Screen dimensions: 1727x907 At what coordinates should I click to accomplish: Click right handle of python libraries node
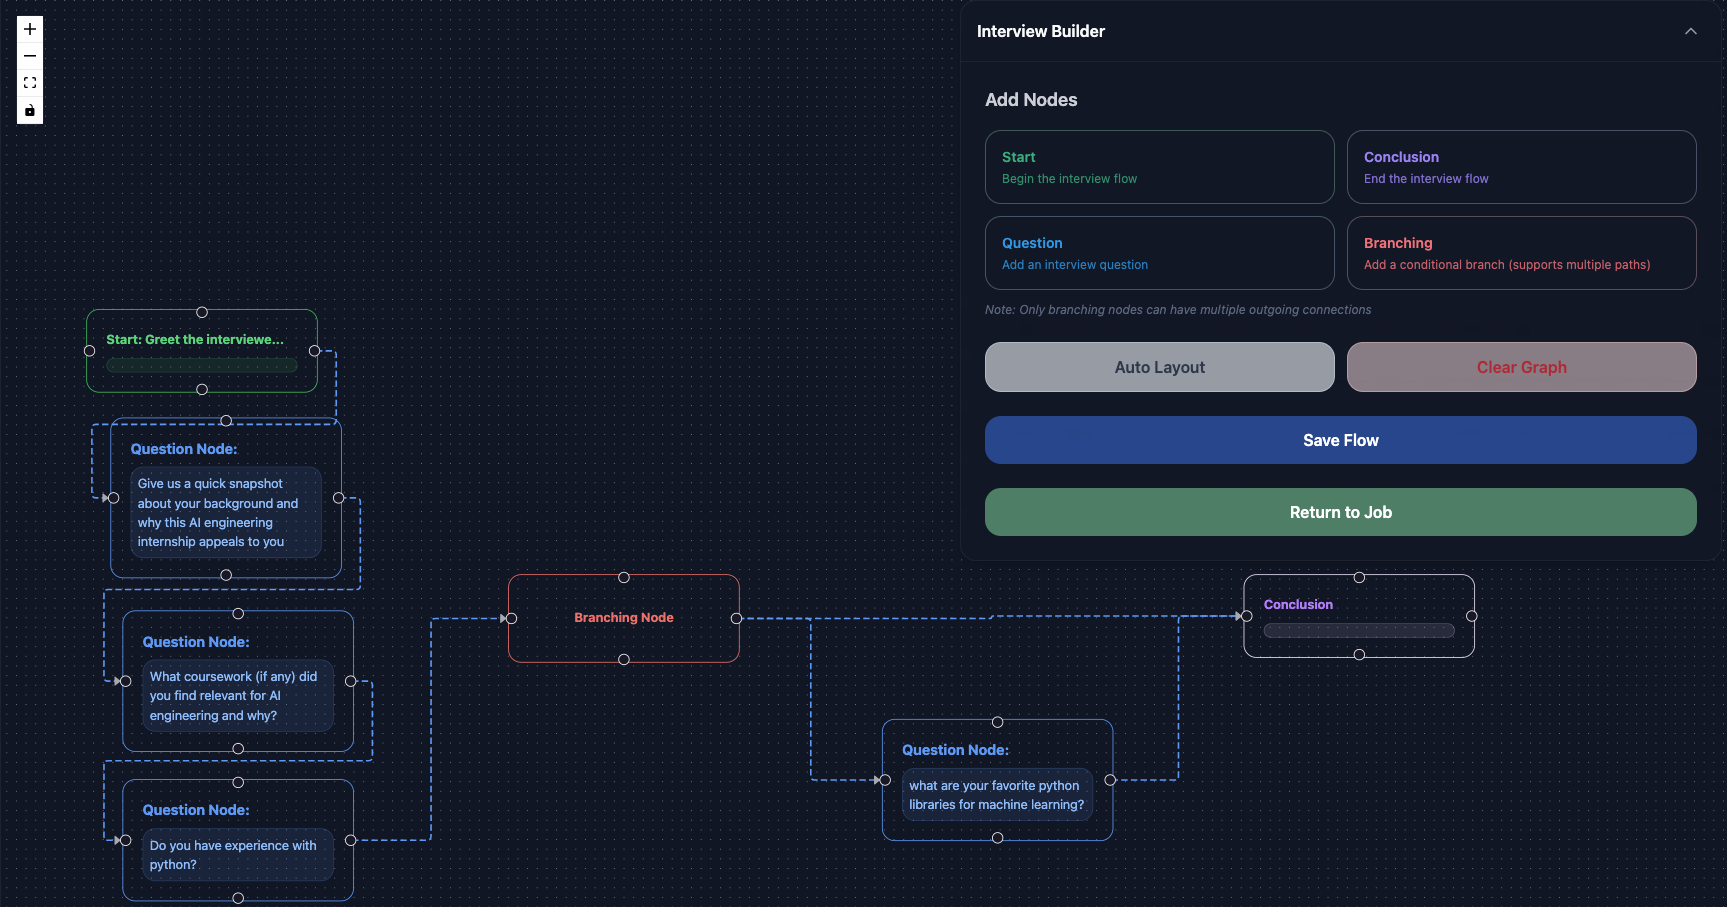coord(1110,780)
